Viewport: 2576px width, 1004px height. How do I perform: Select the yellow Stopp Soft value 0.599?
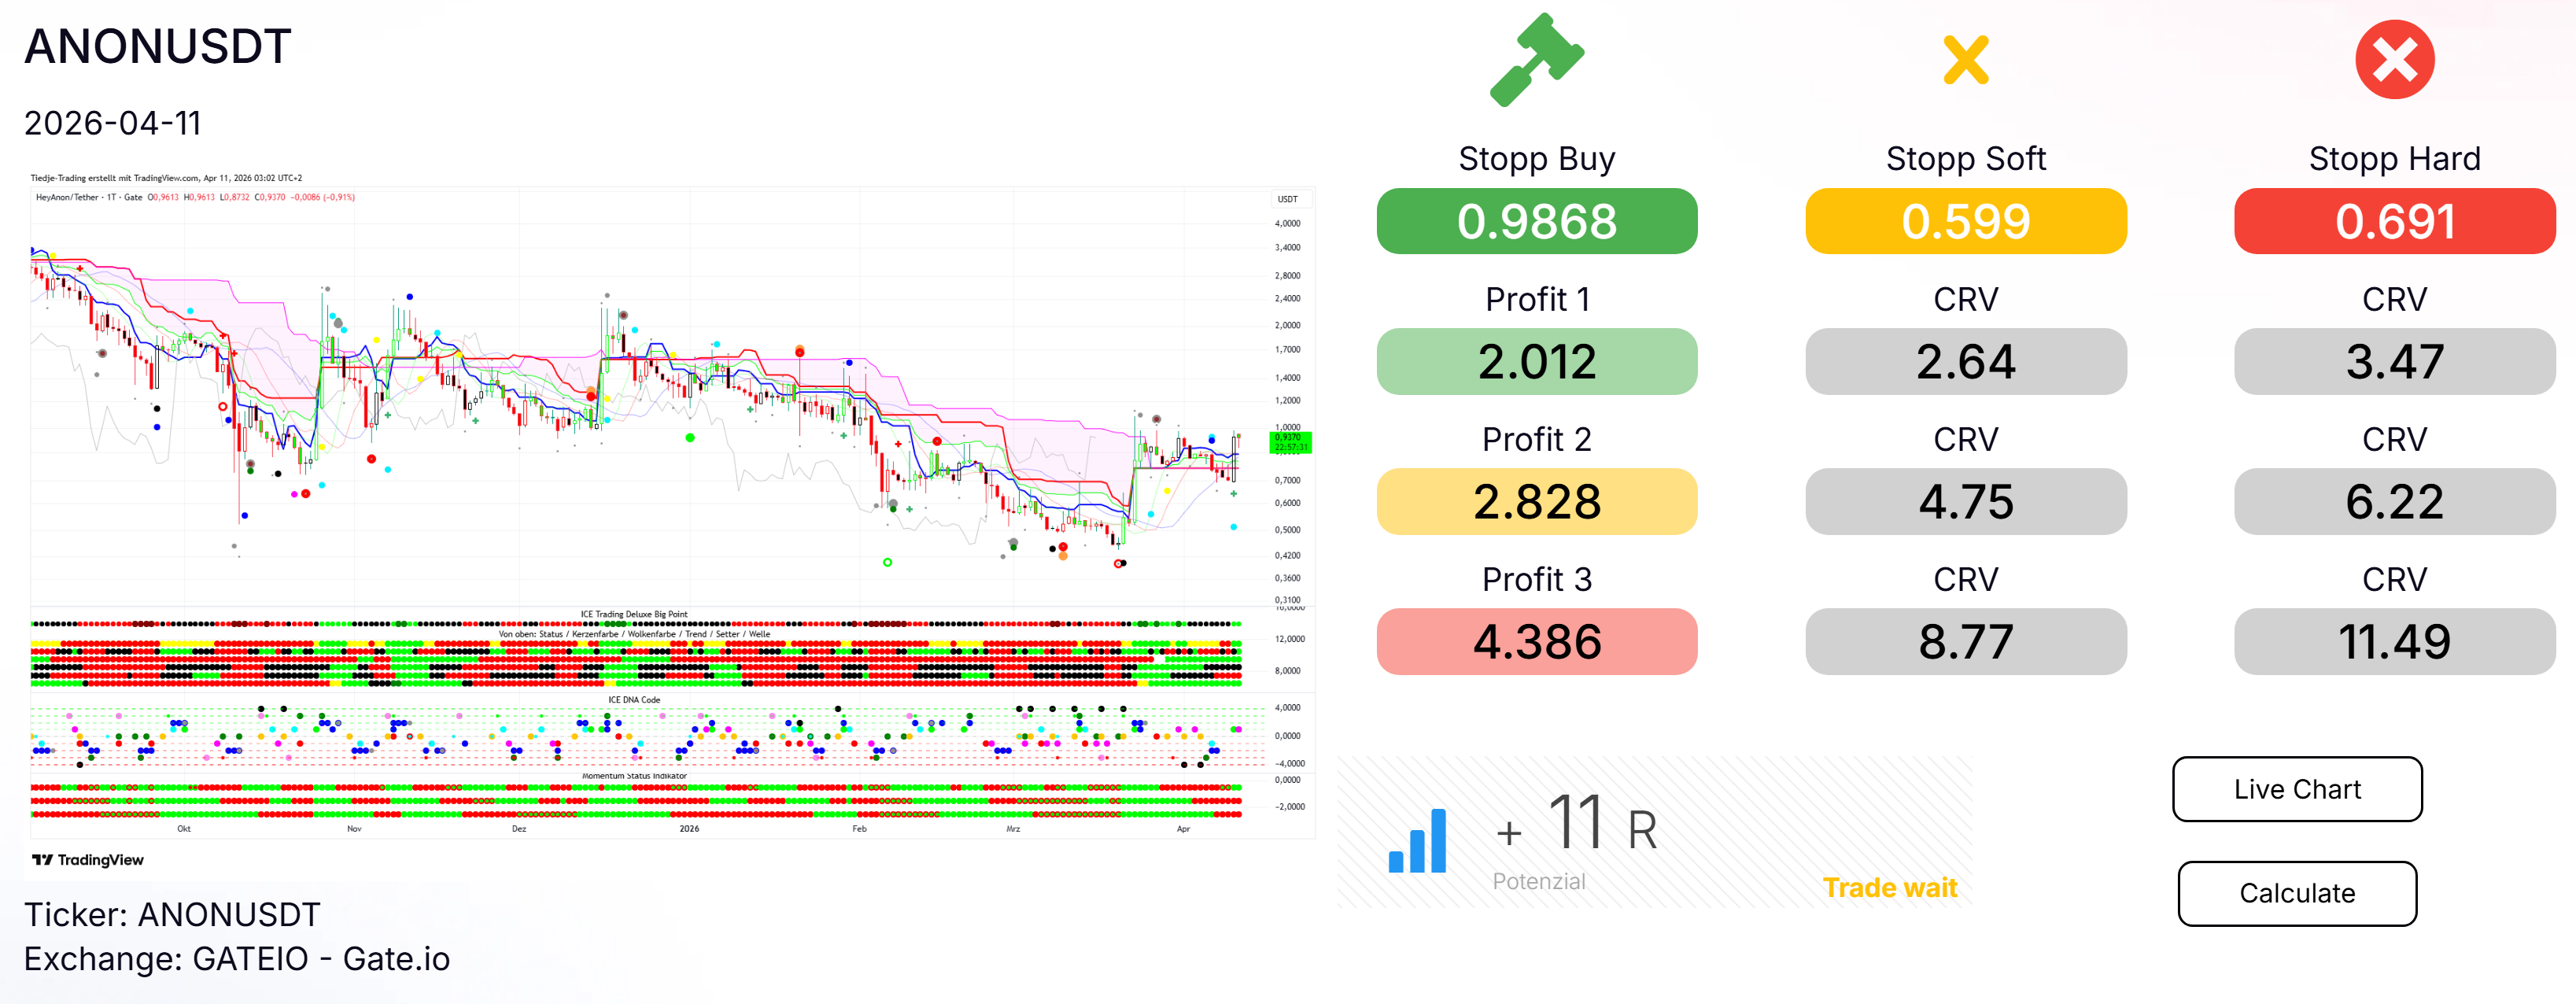coord(1965,221)
